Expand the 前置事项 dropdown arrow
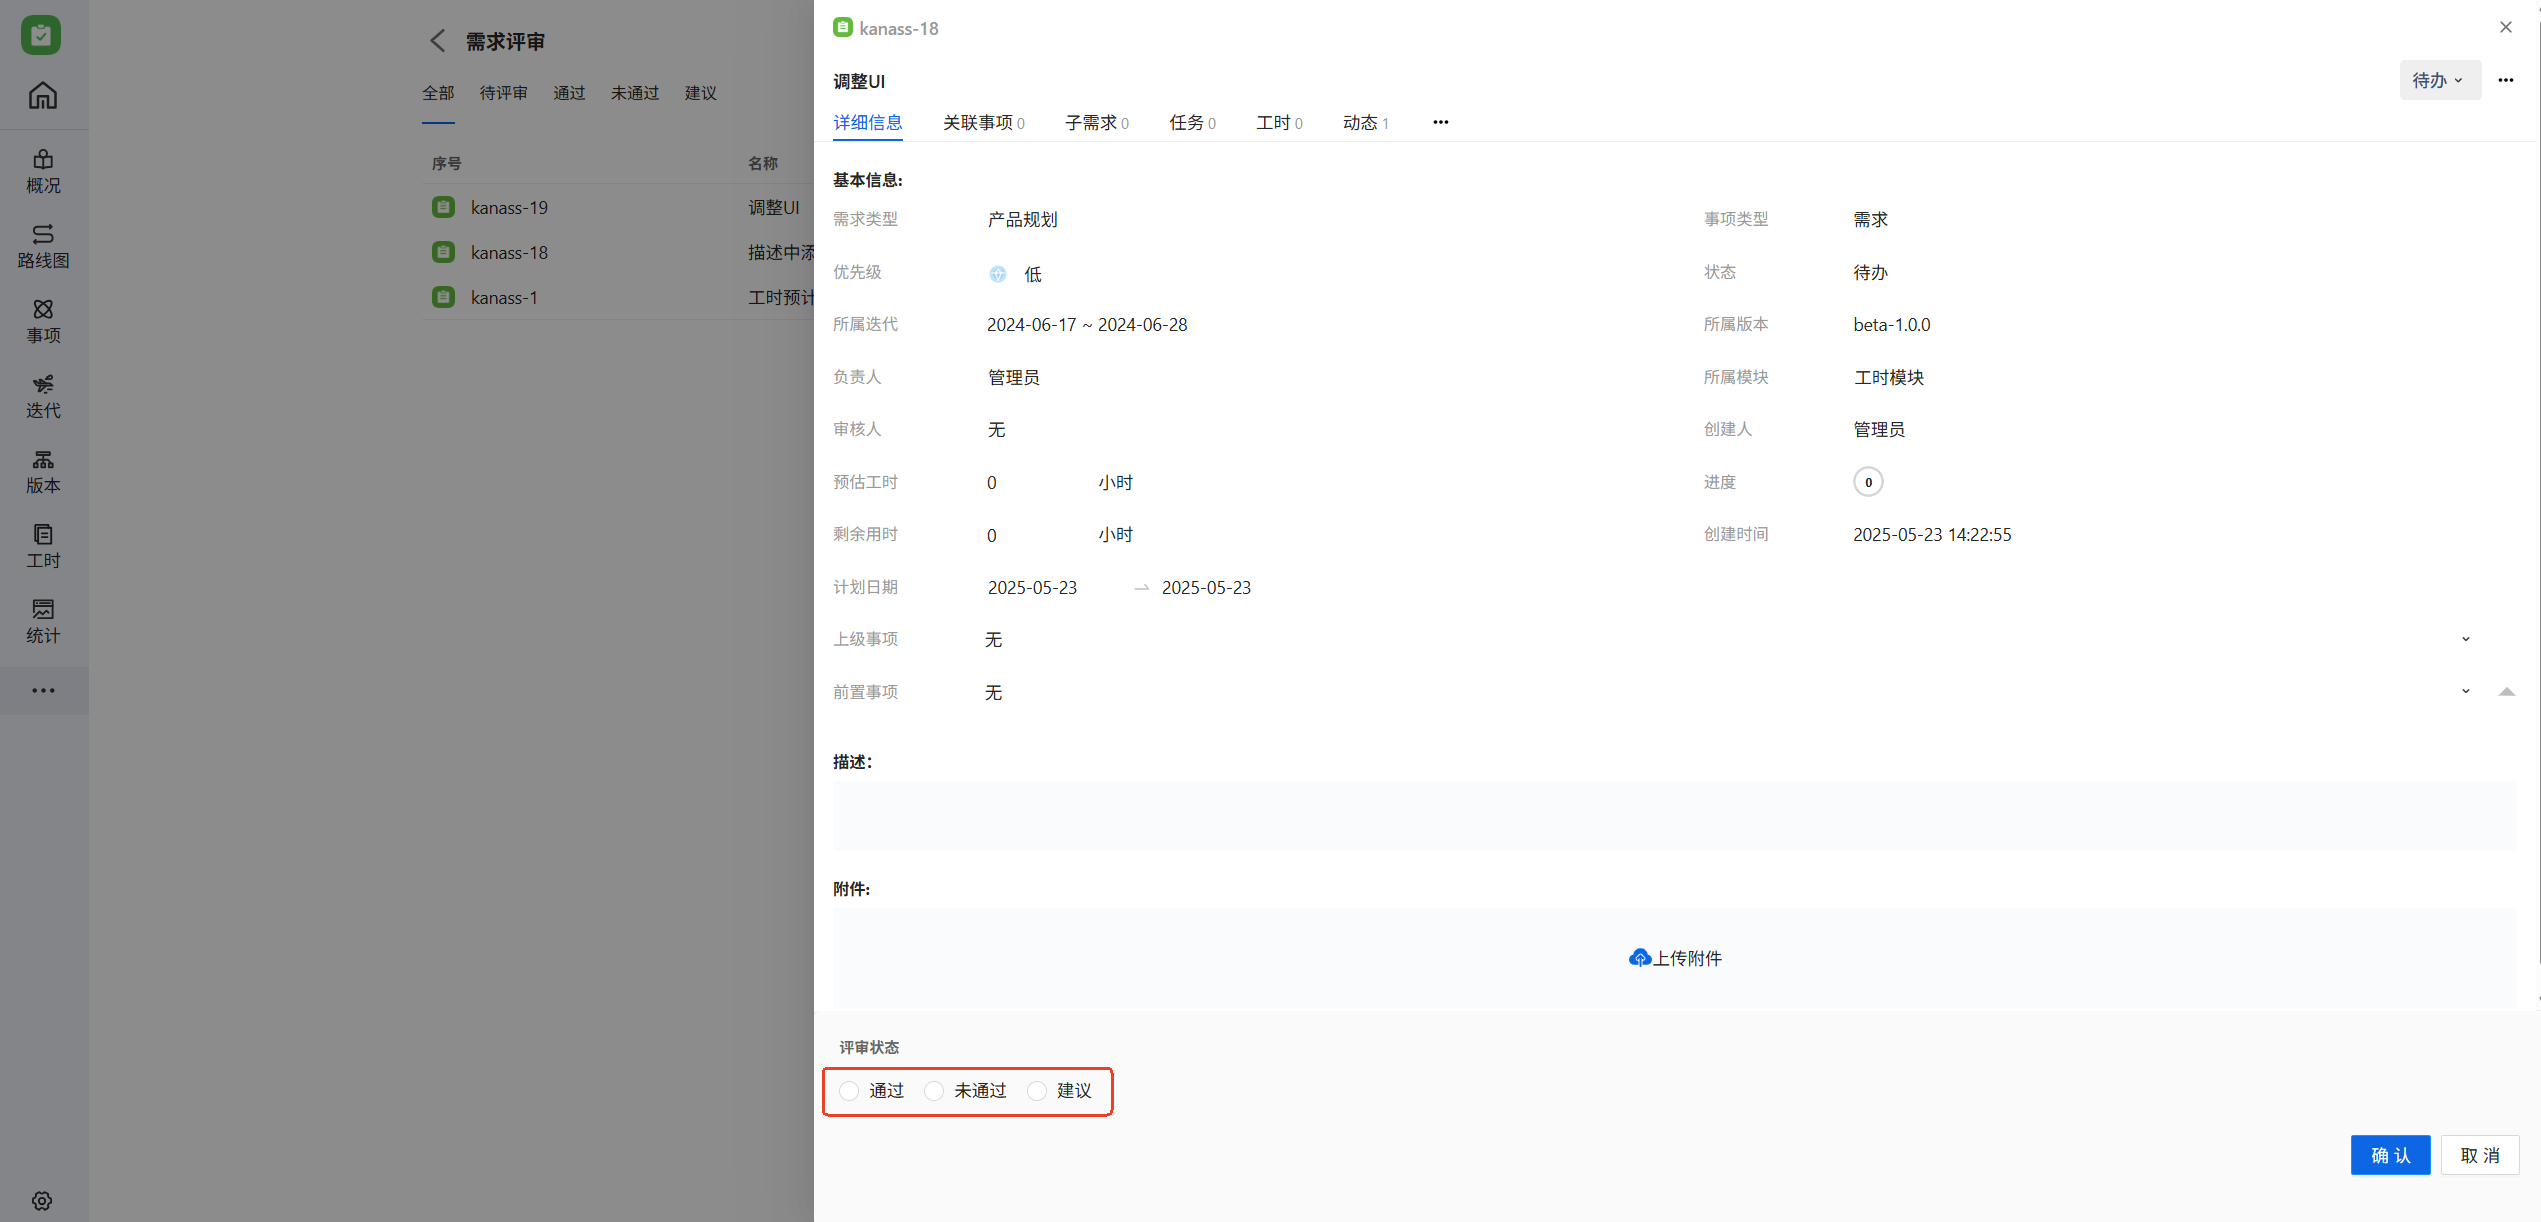 [x=2465, y=691]
